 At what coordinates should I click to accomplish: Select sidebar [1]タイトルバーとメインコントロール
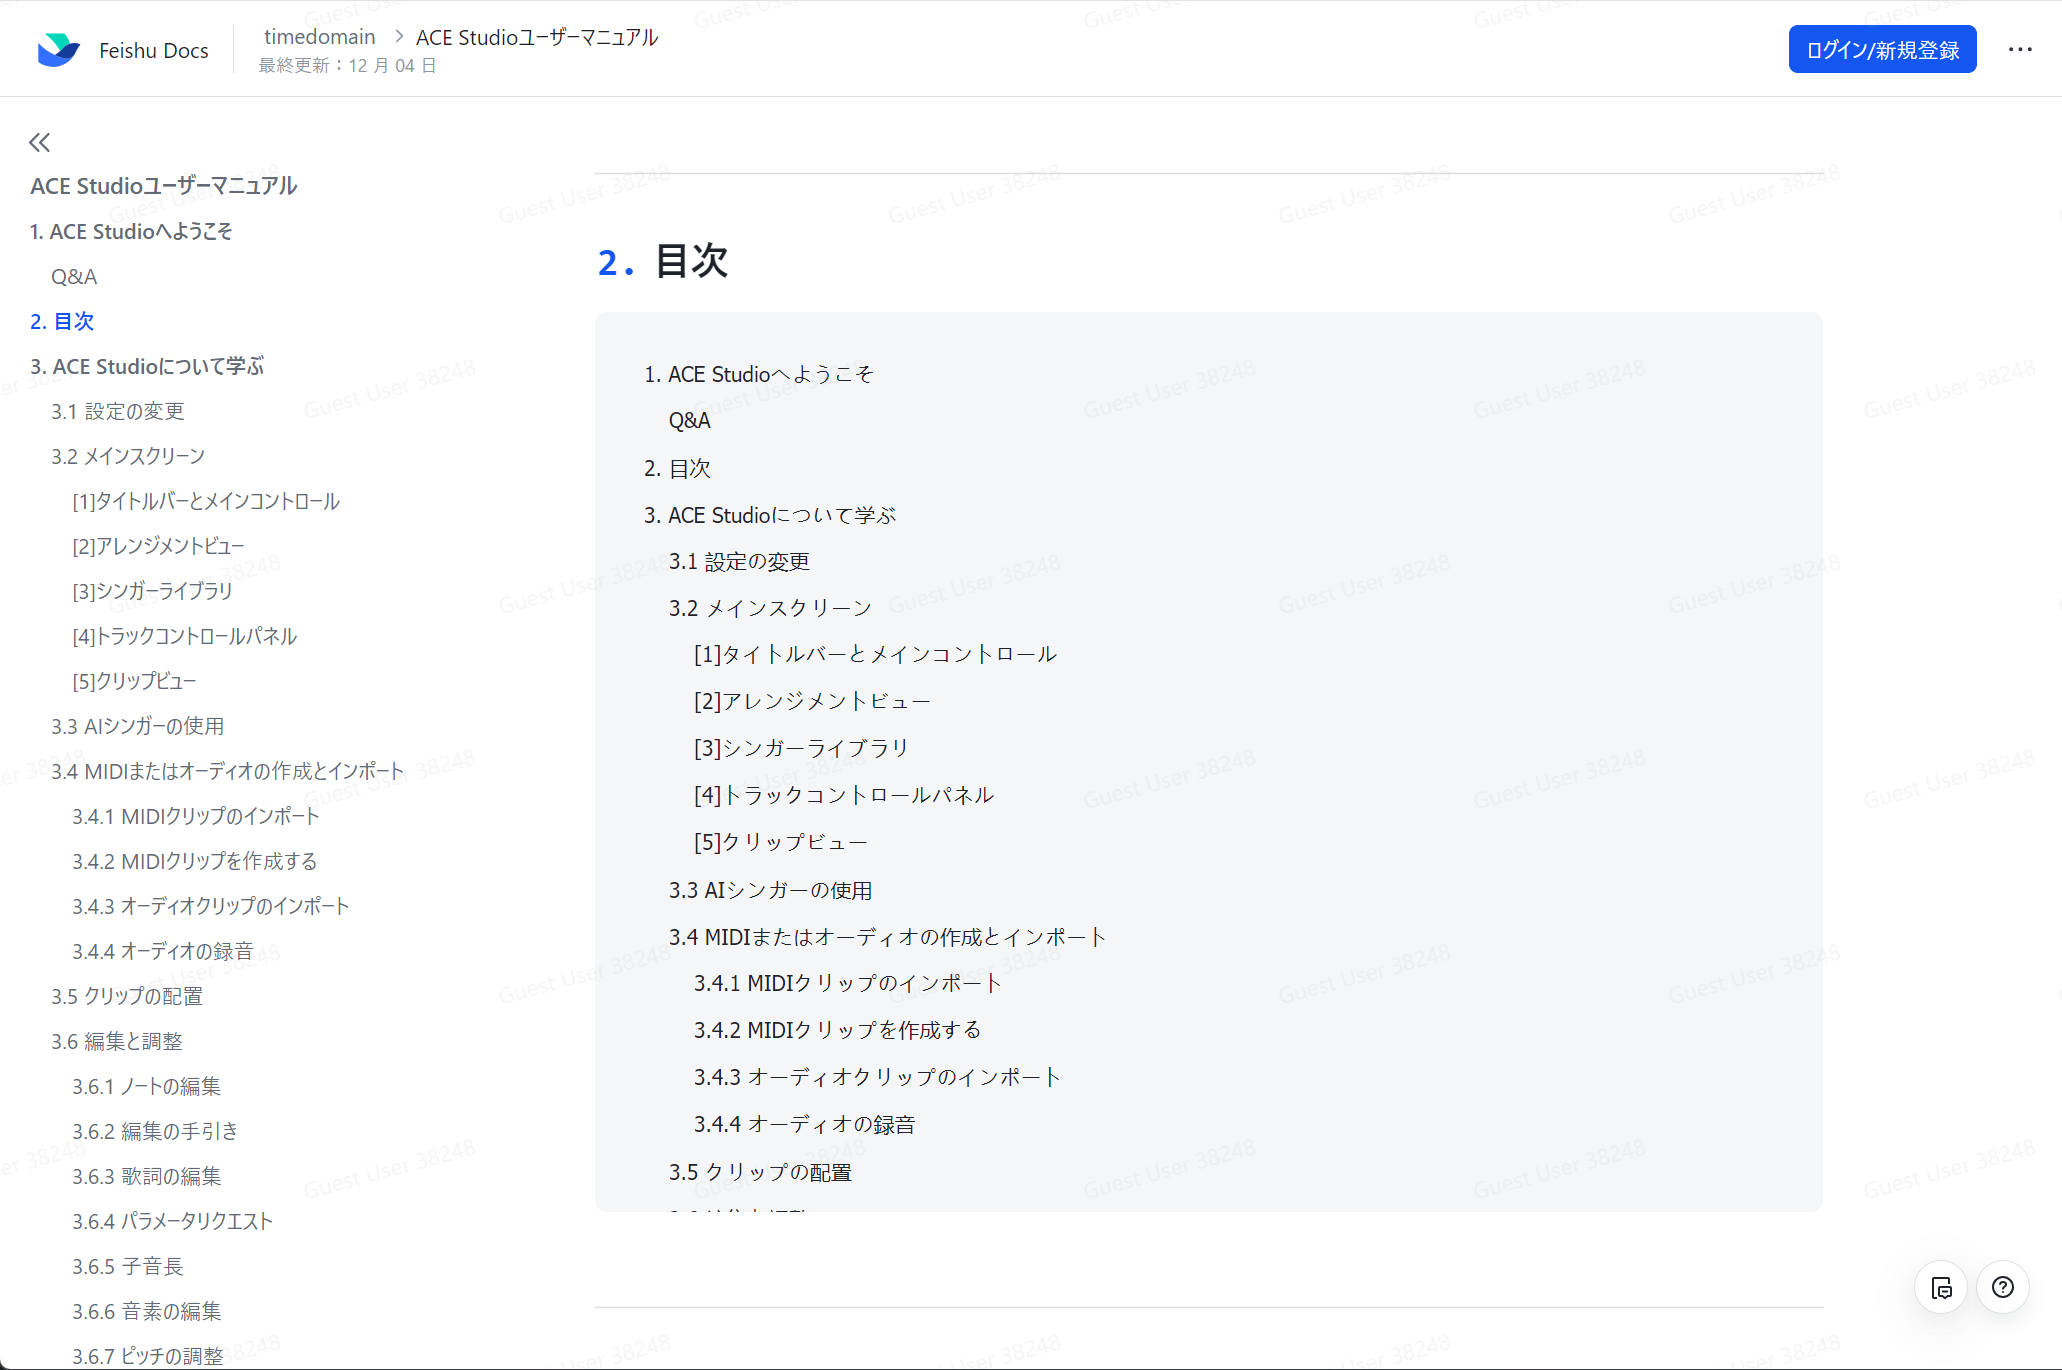(x=206, y=501)
